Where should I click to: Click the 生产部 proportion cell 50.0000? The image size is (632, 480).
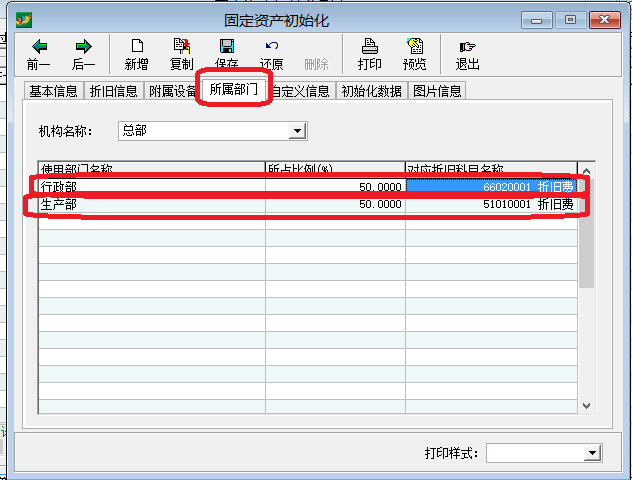pos(335,204)
